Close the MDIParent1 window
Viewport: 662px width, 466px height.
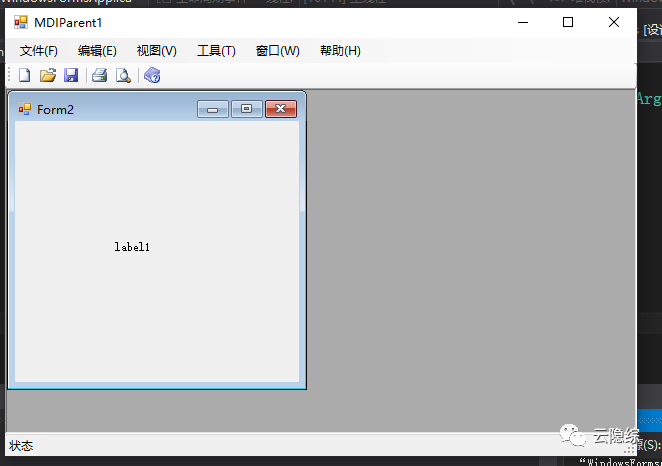pos(614,22)
